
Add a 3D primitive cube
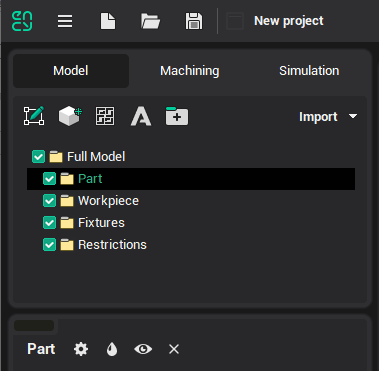point(70,116)
